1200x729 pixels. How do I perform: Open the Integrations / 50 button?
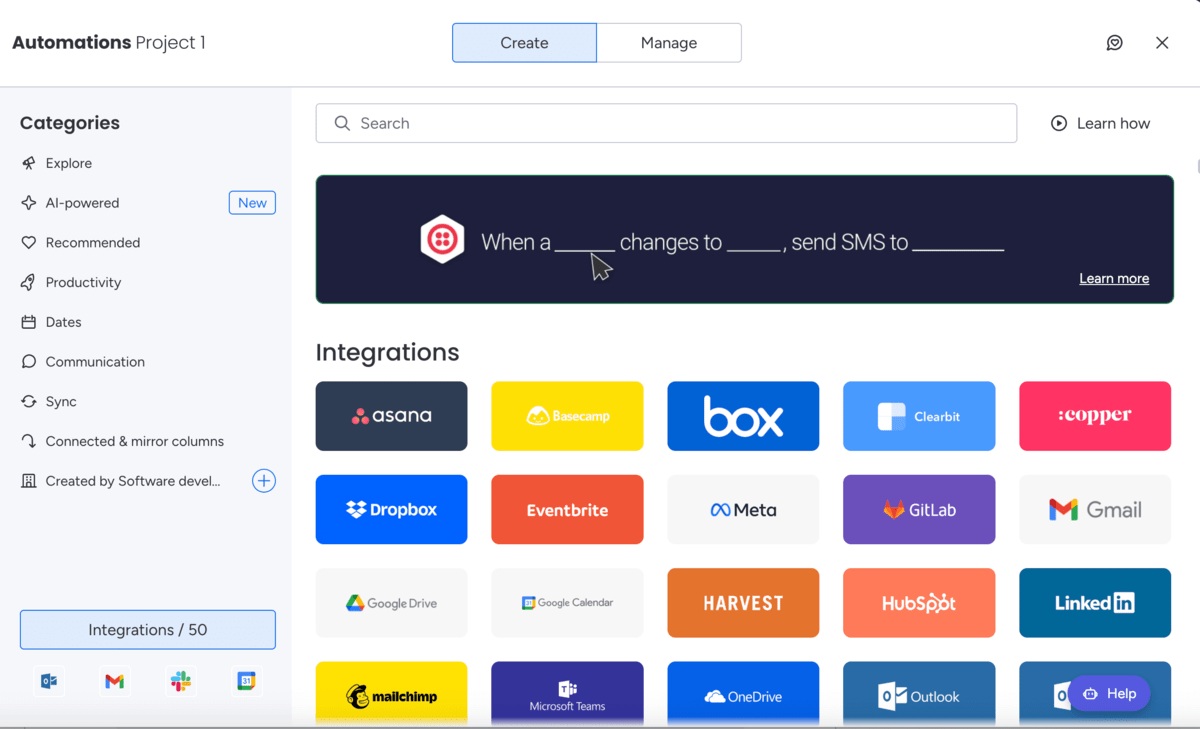[147, 629]
